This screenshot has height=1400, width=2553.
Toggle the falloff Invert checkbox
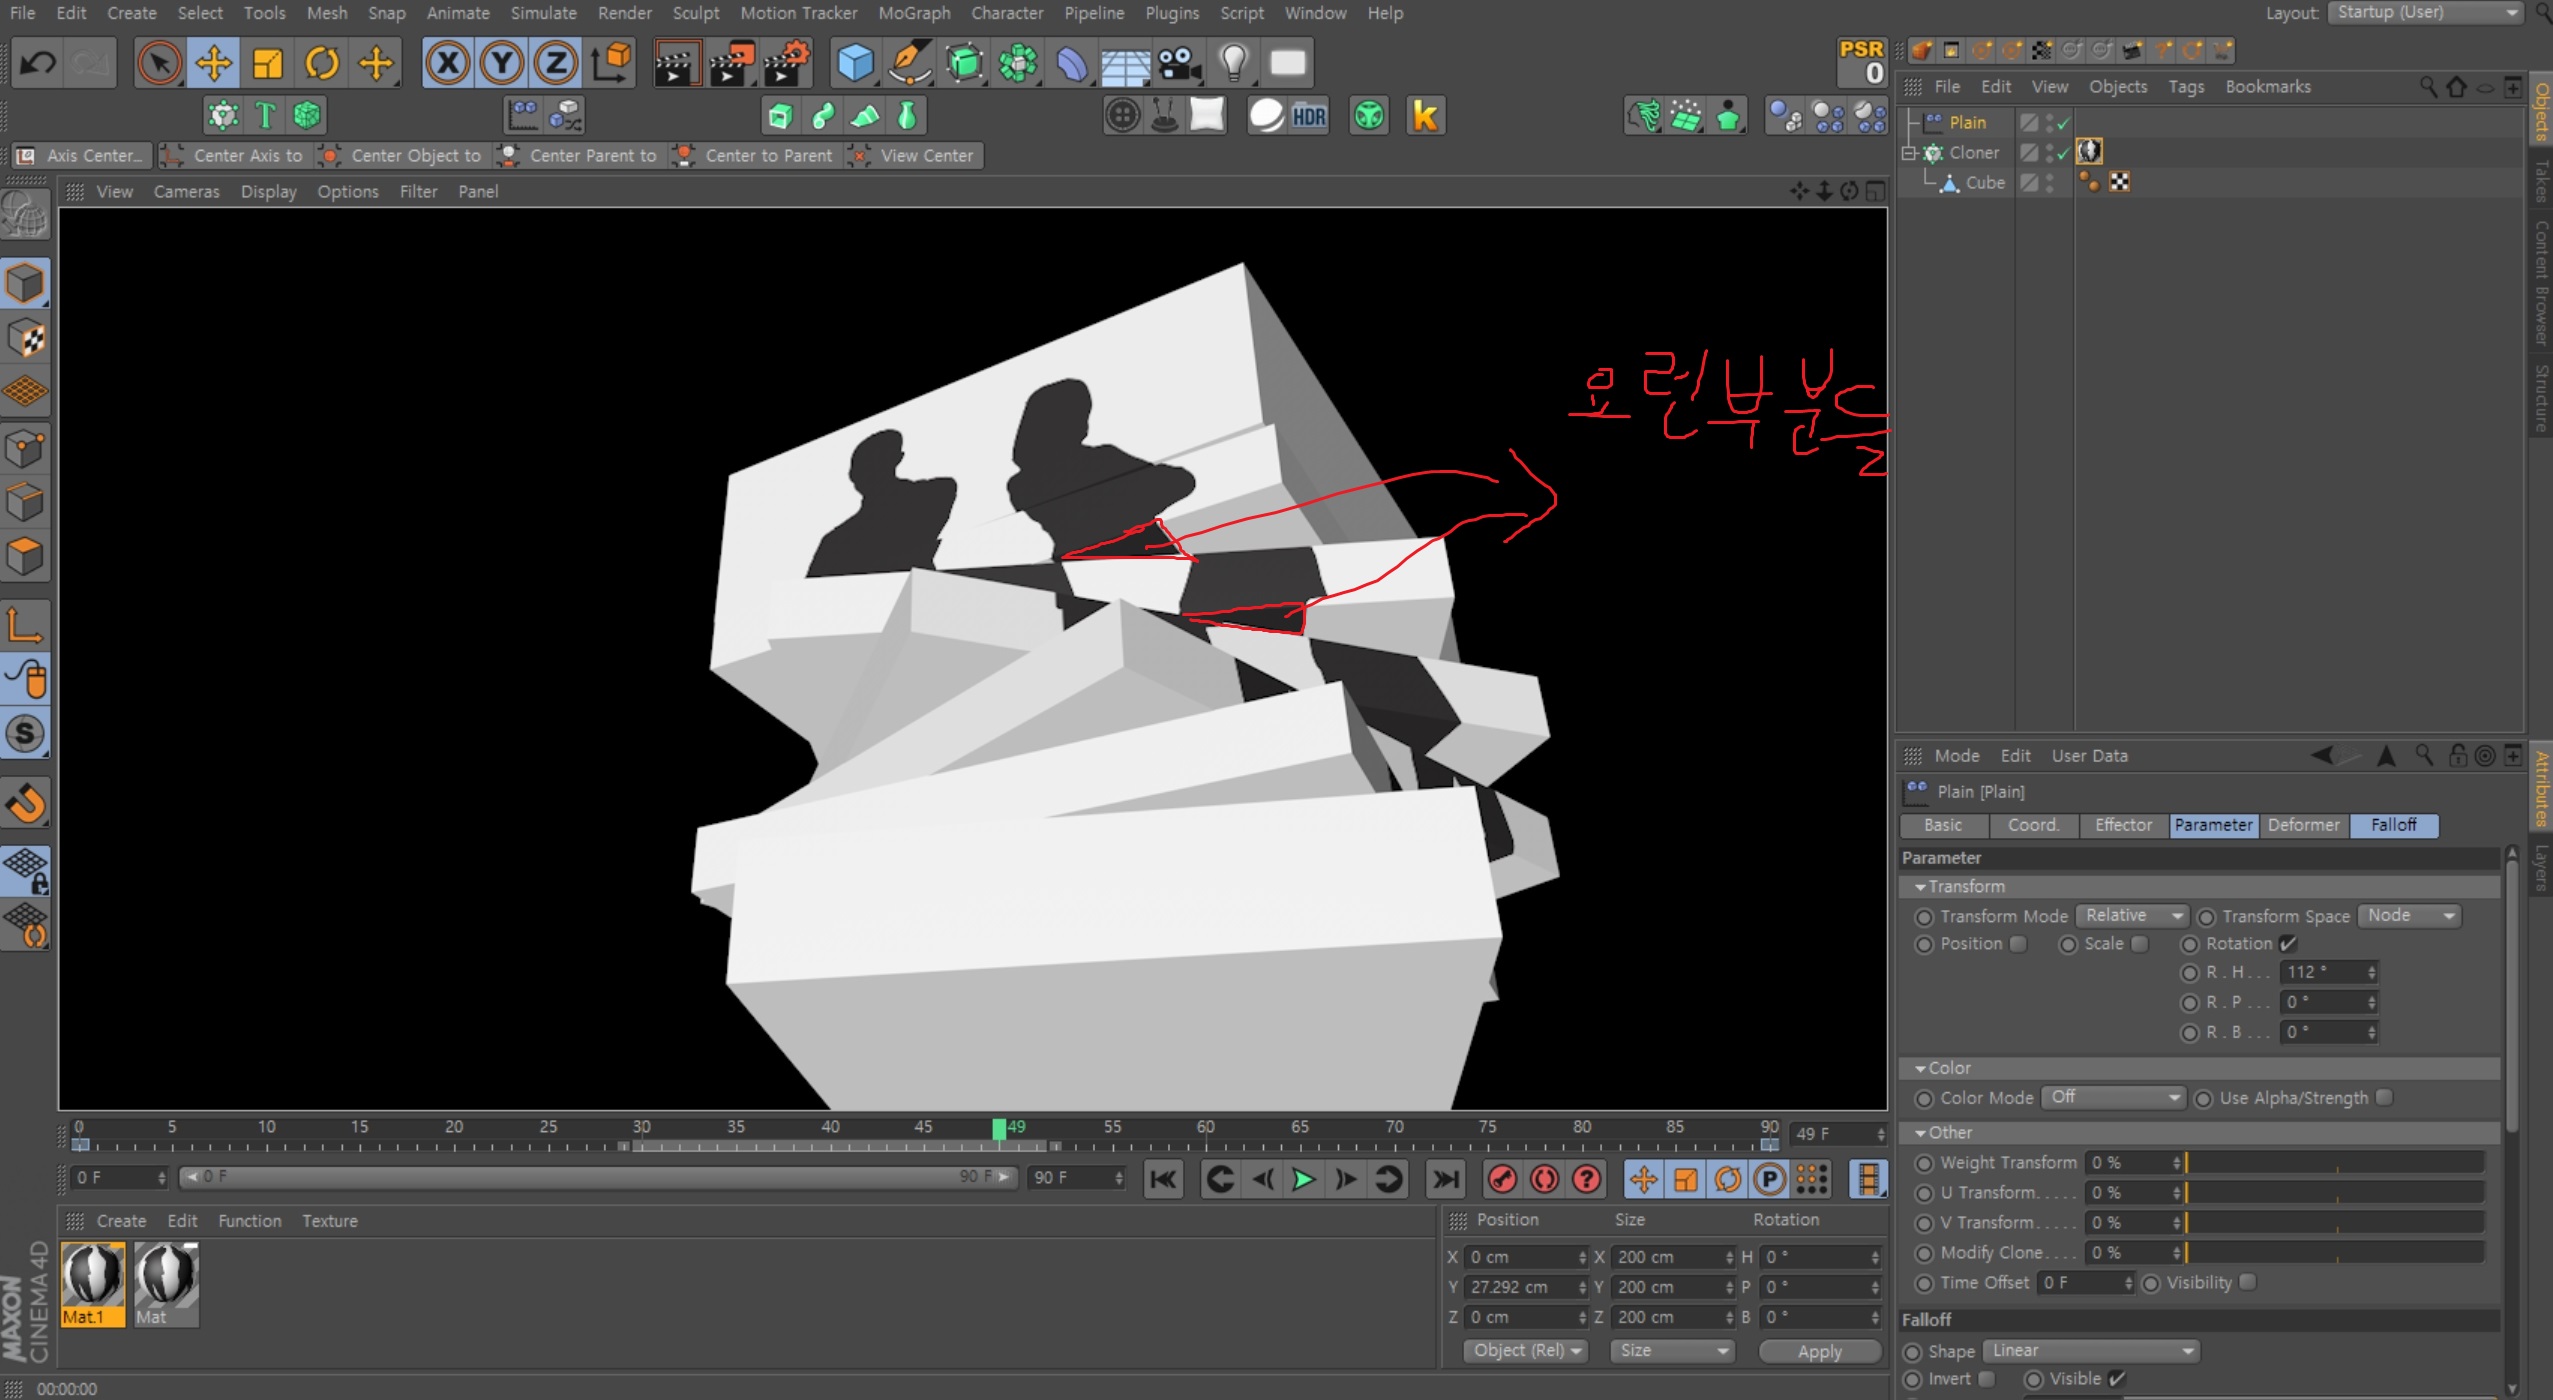pyautogui.click(x=1987, y=1379)
